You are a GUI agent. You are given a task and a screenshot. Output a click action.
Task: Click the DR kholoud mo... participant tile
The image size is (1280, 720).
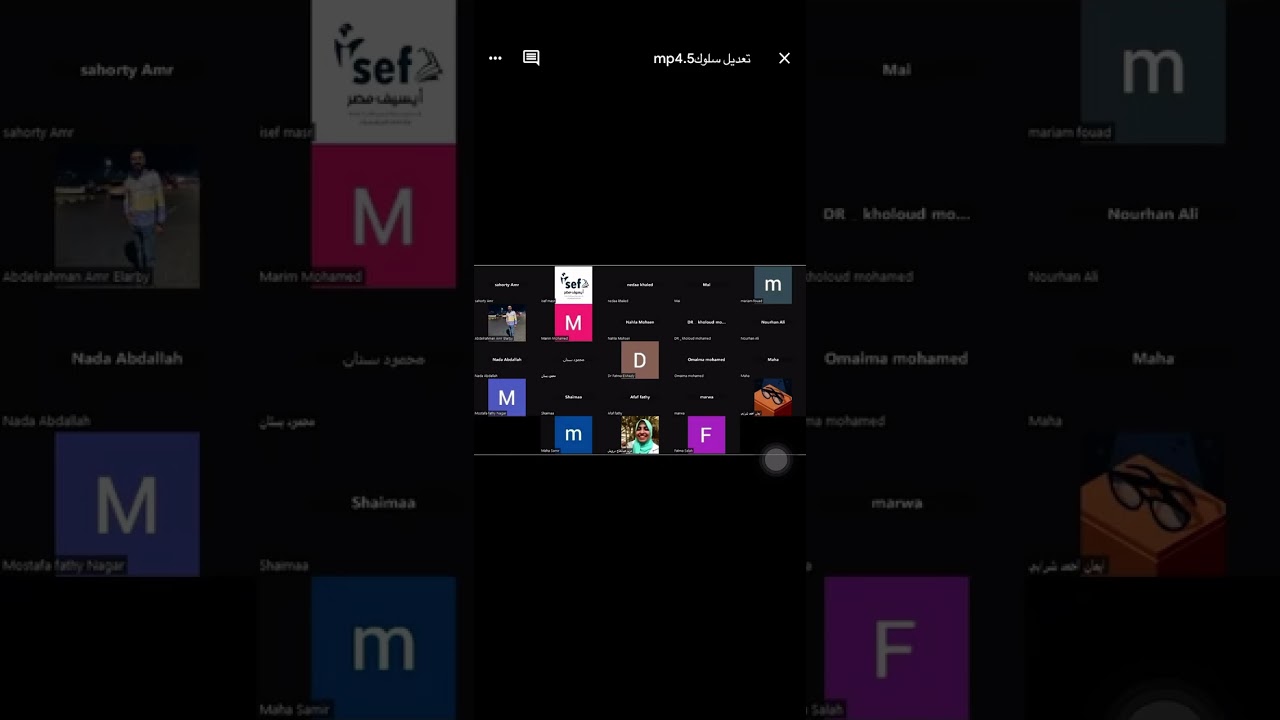tap(706, 323)
